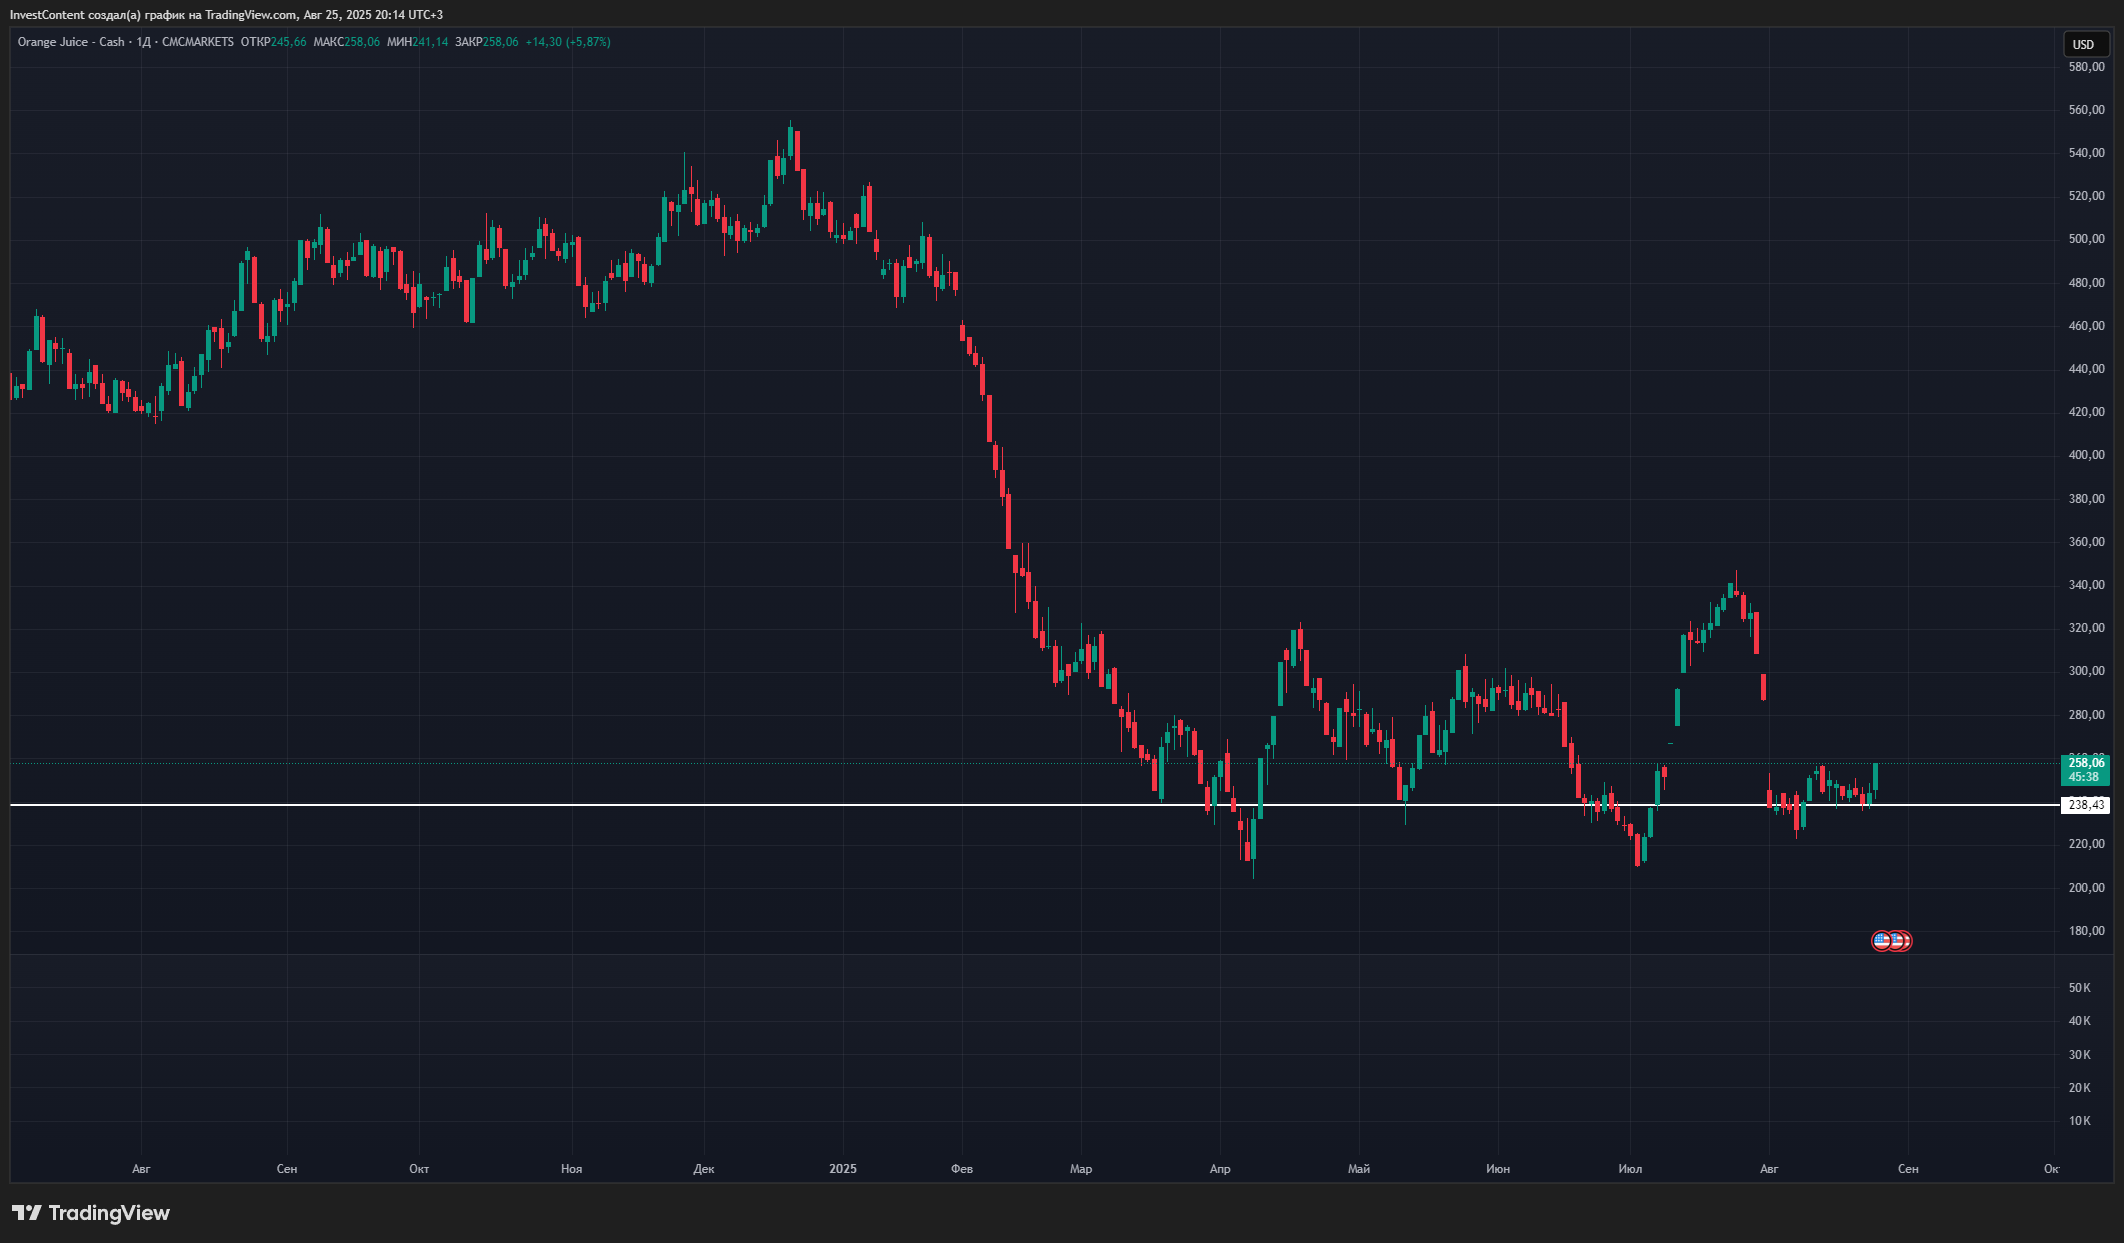The image size is (2124, 1243).
Task: Click the 220,00 price scale label
Action: (2086, 844)
